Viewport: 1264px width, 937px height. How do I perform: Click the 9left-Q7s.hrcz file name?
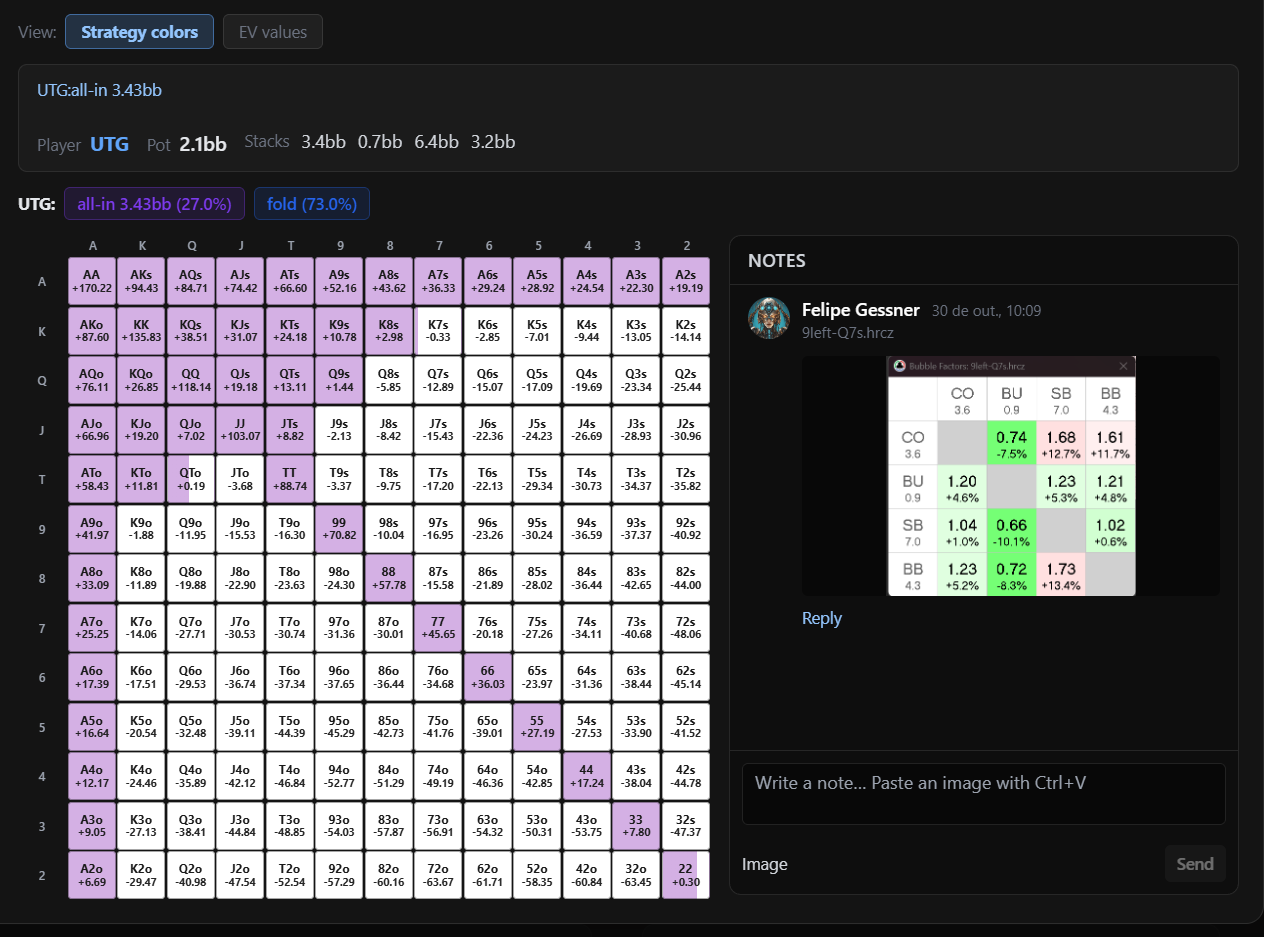point(848,334)
